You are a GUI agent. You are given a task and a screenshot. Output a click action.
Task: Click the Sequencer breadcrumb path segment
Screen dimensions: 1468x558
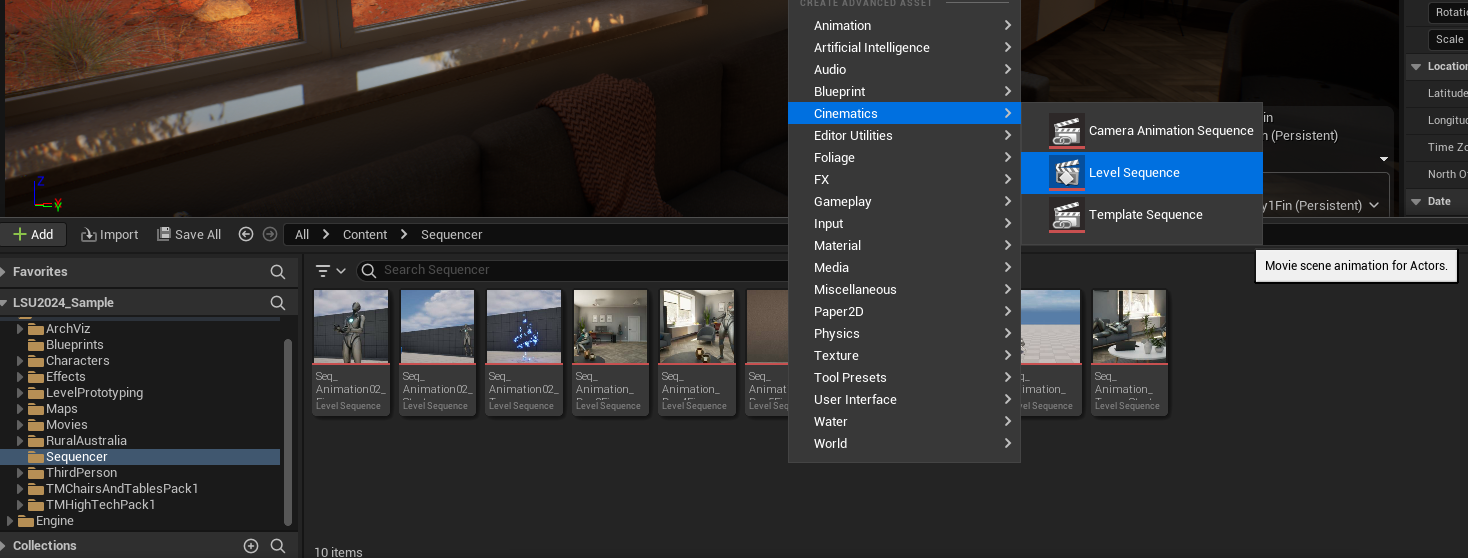(x=452, y=234)
